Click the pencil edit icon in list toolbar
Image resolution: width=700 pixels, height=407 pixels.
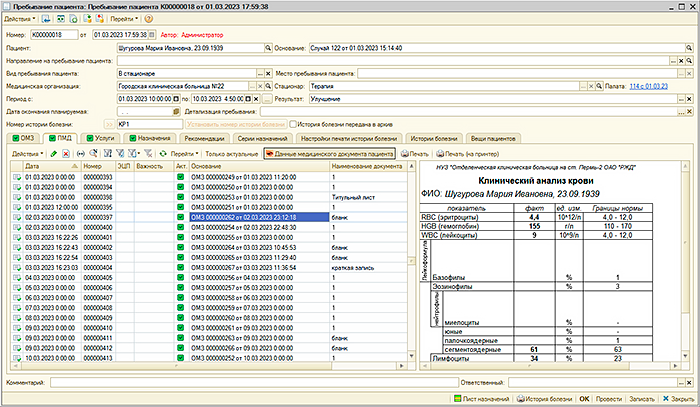pyautogui.click(x=53, y=155)
